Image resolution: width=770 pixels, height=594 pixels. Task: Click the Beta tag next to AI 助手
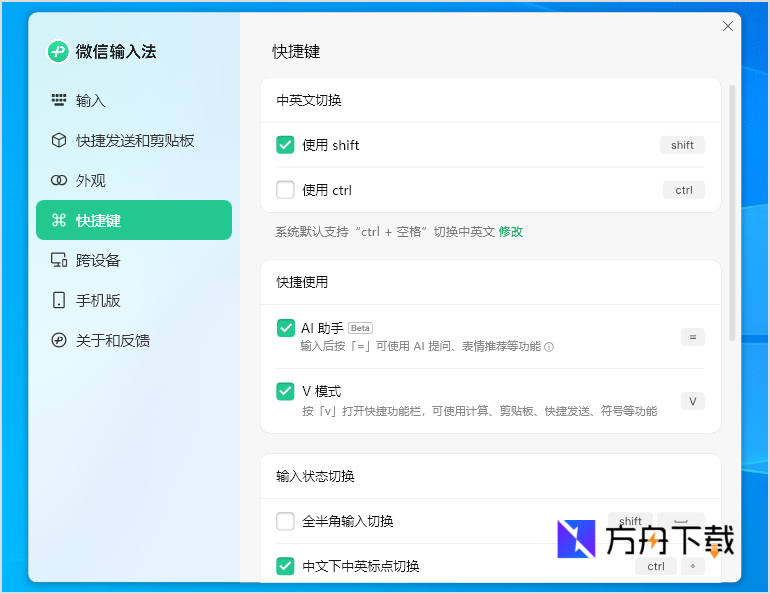point(360,328)
